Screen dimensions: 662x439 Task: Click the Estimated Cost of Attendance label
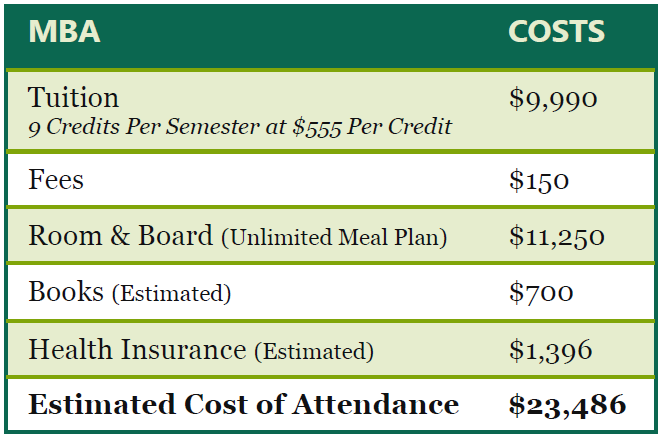[243, 405]
